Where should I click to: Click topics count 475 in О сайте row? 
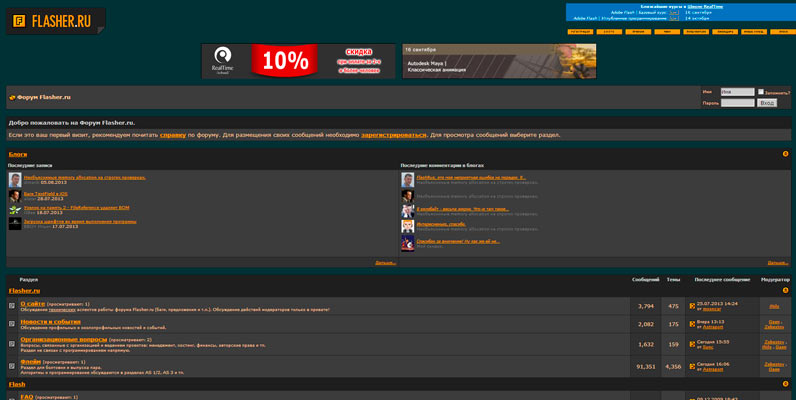tap(673, 306)
